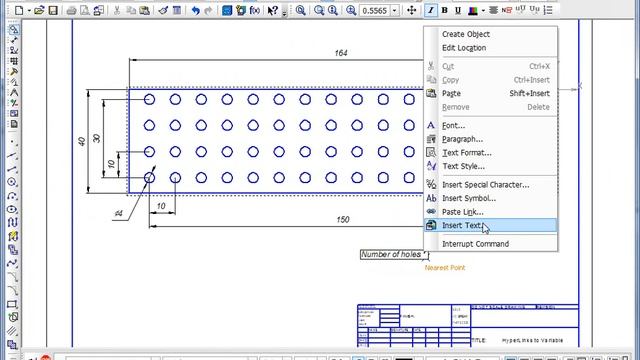Click the vertical 40 dimension text
This screenshot has height=360, width=640.
pyautogui.click(x=82, y=141)
